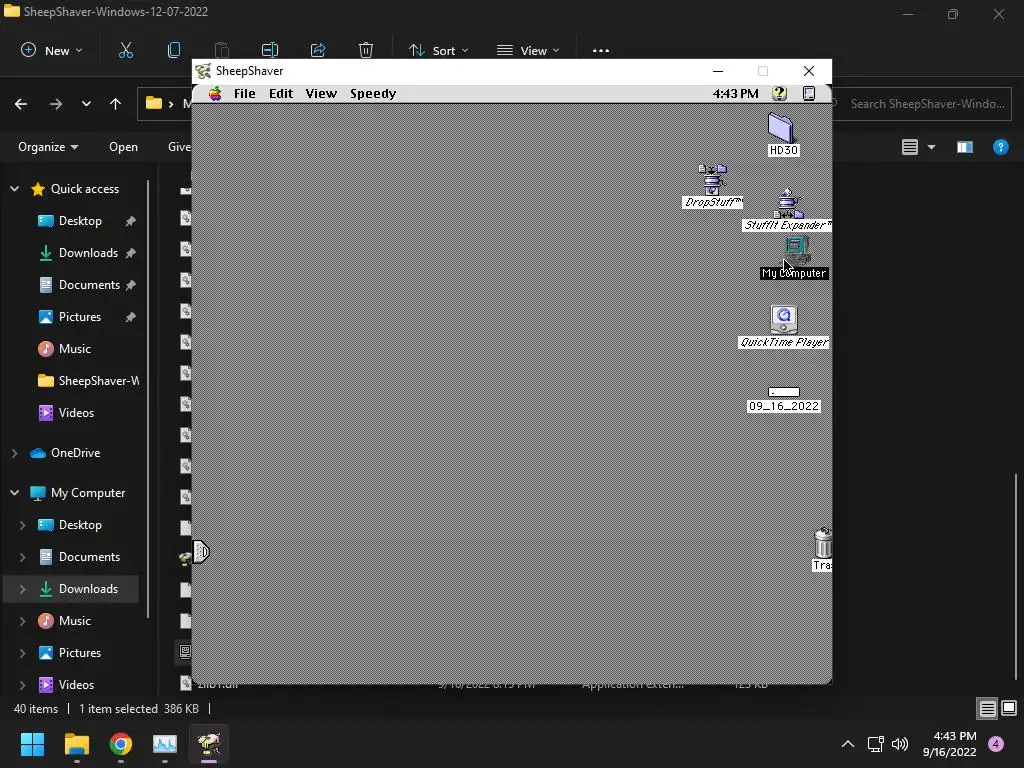Collapse the Quick access tree

coord(14,189)
